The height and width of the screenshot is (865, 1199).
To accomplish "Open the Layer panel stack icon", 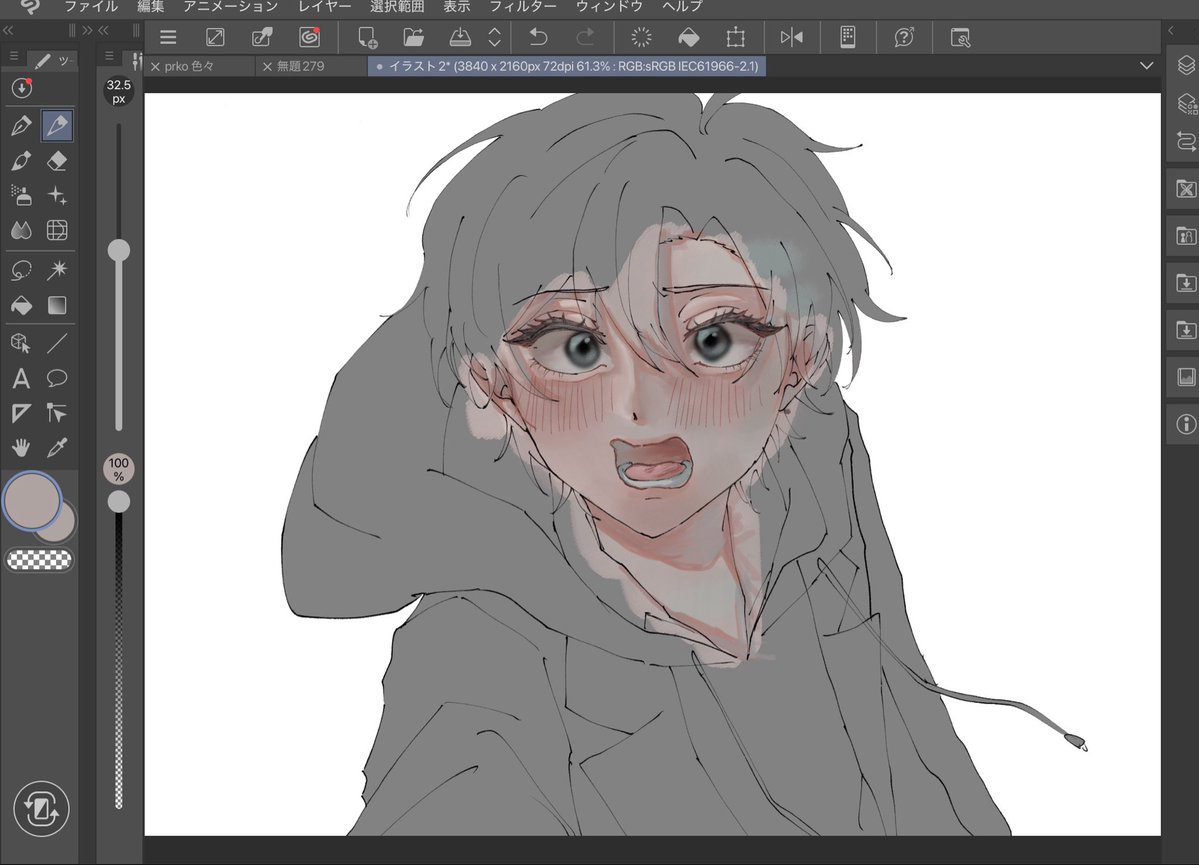I will click(1186, 65).
